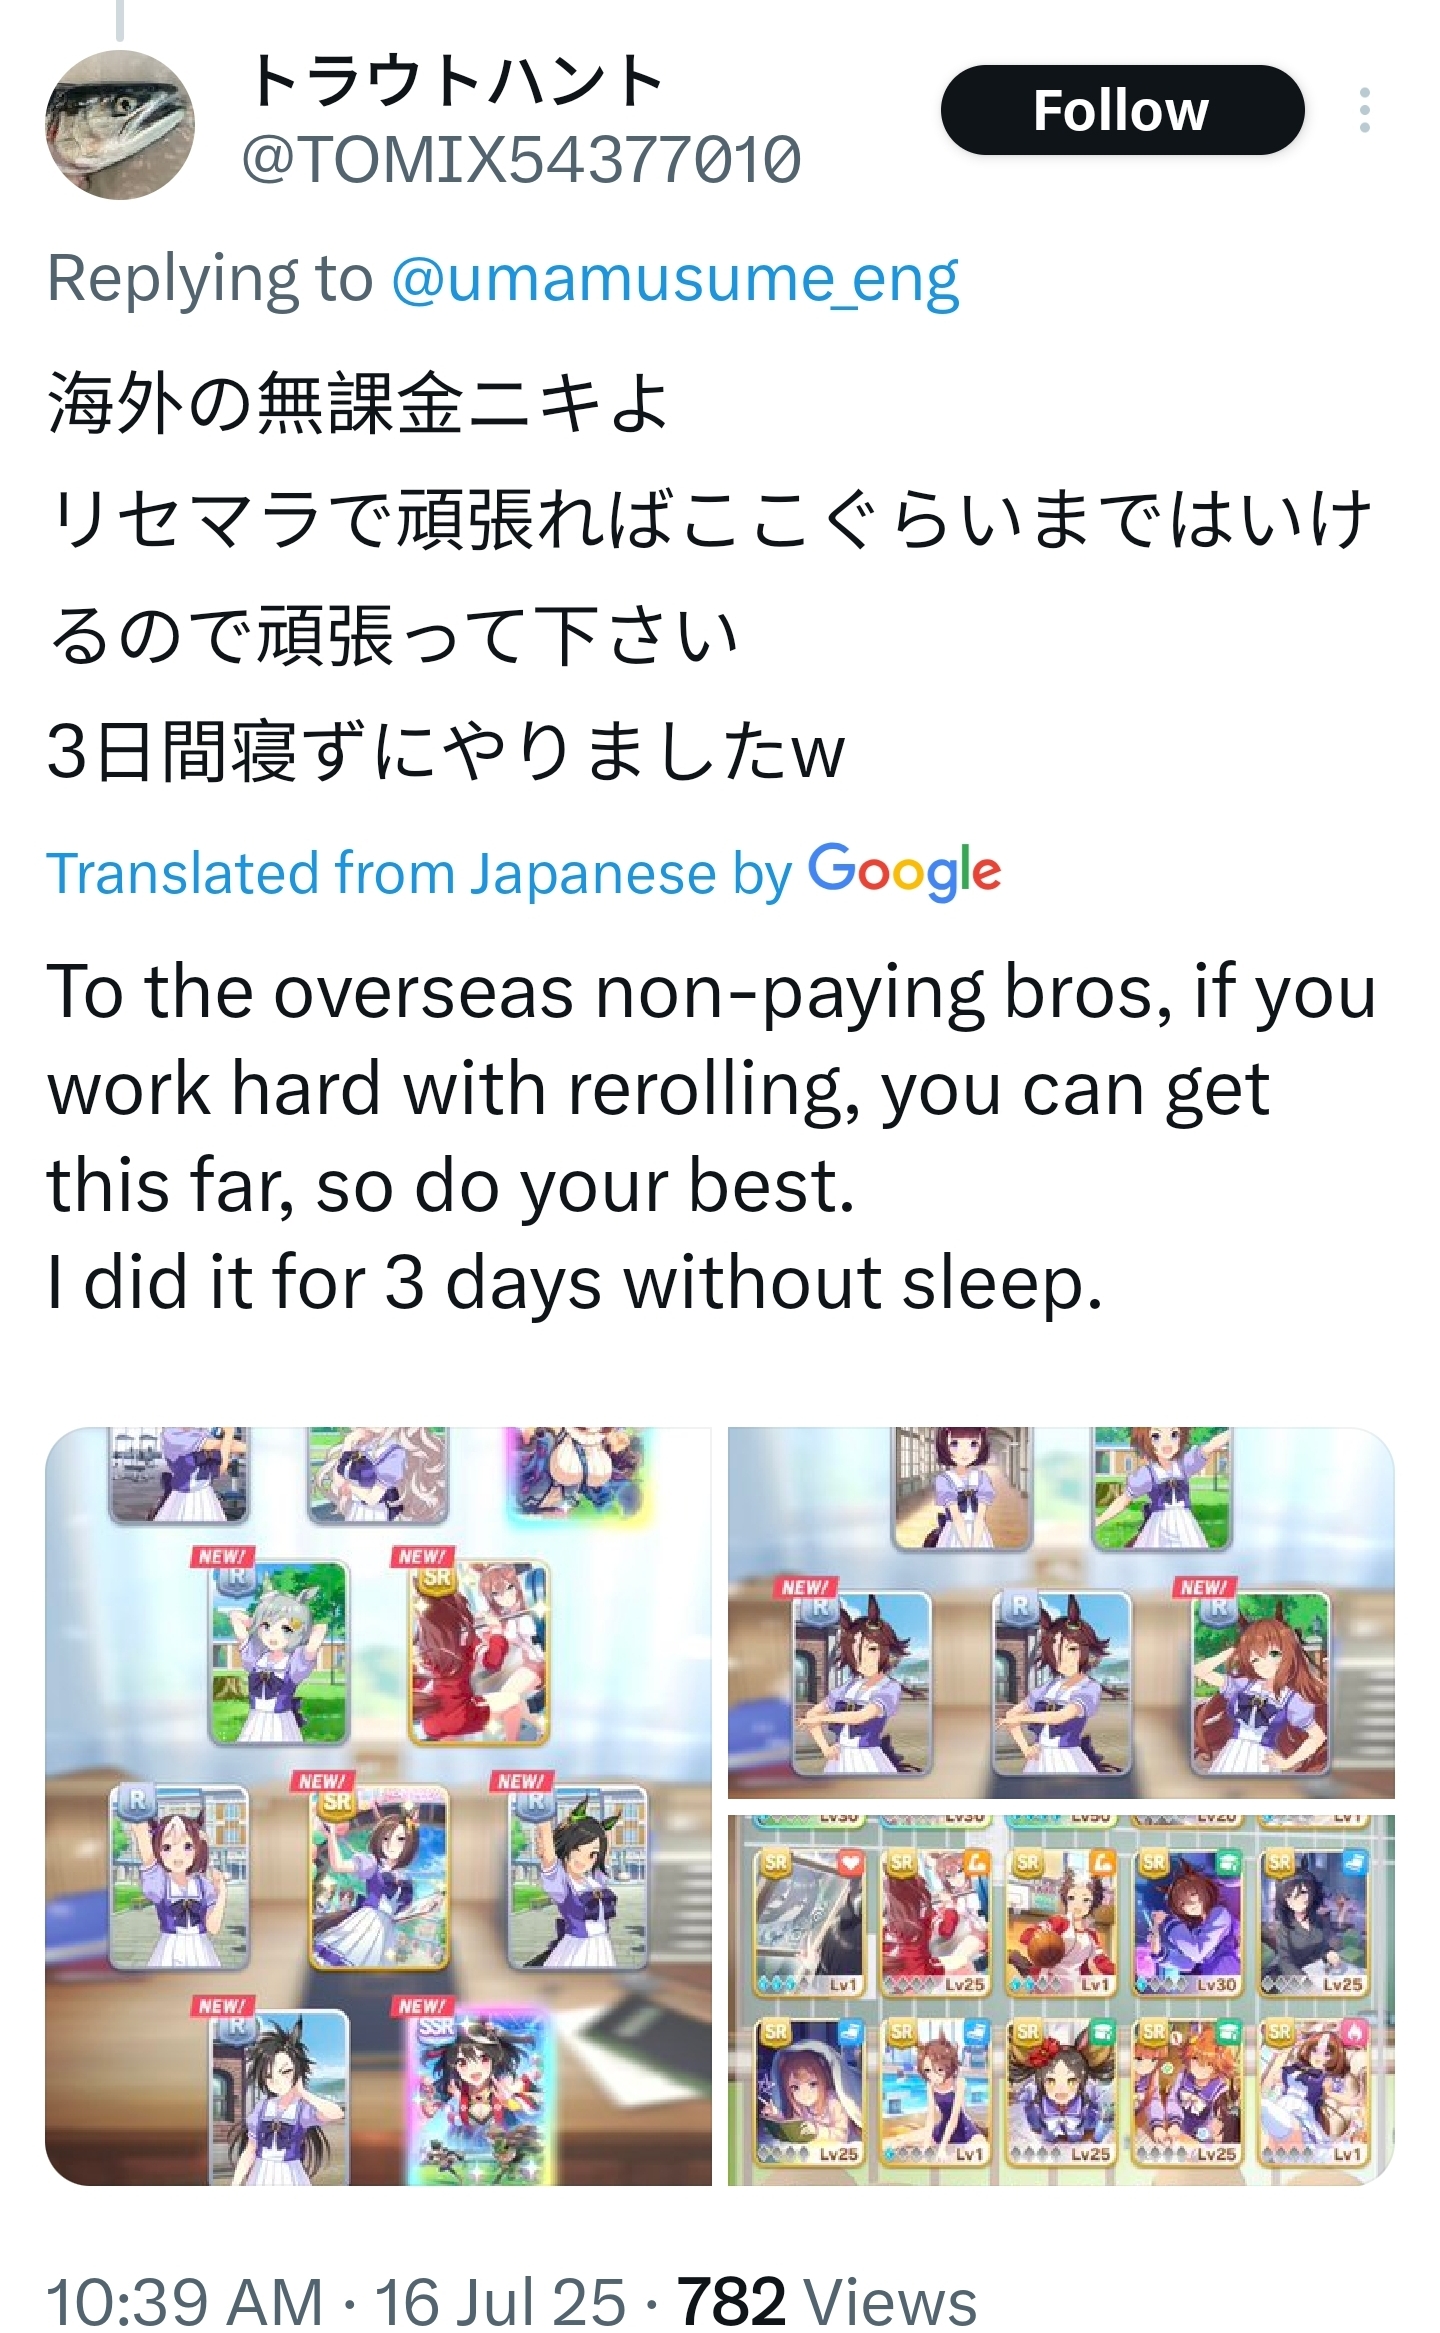Click the Translated from Japanese link
1440x2333 pixels.
point(420,873)
